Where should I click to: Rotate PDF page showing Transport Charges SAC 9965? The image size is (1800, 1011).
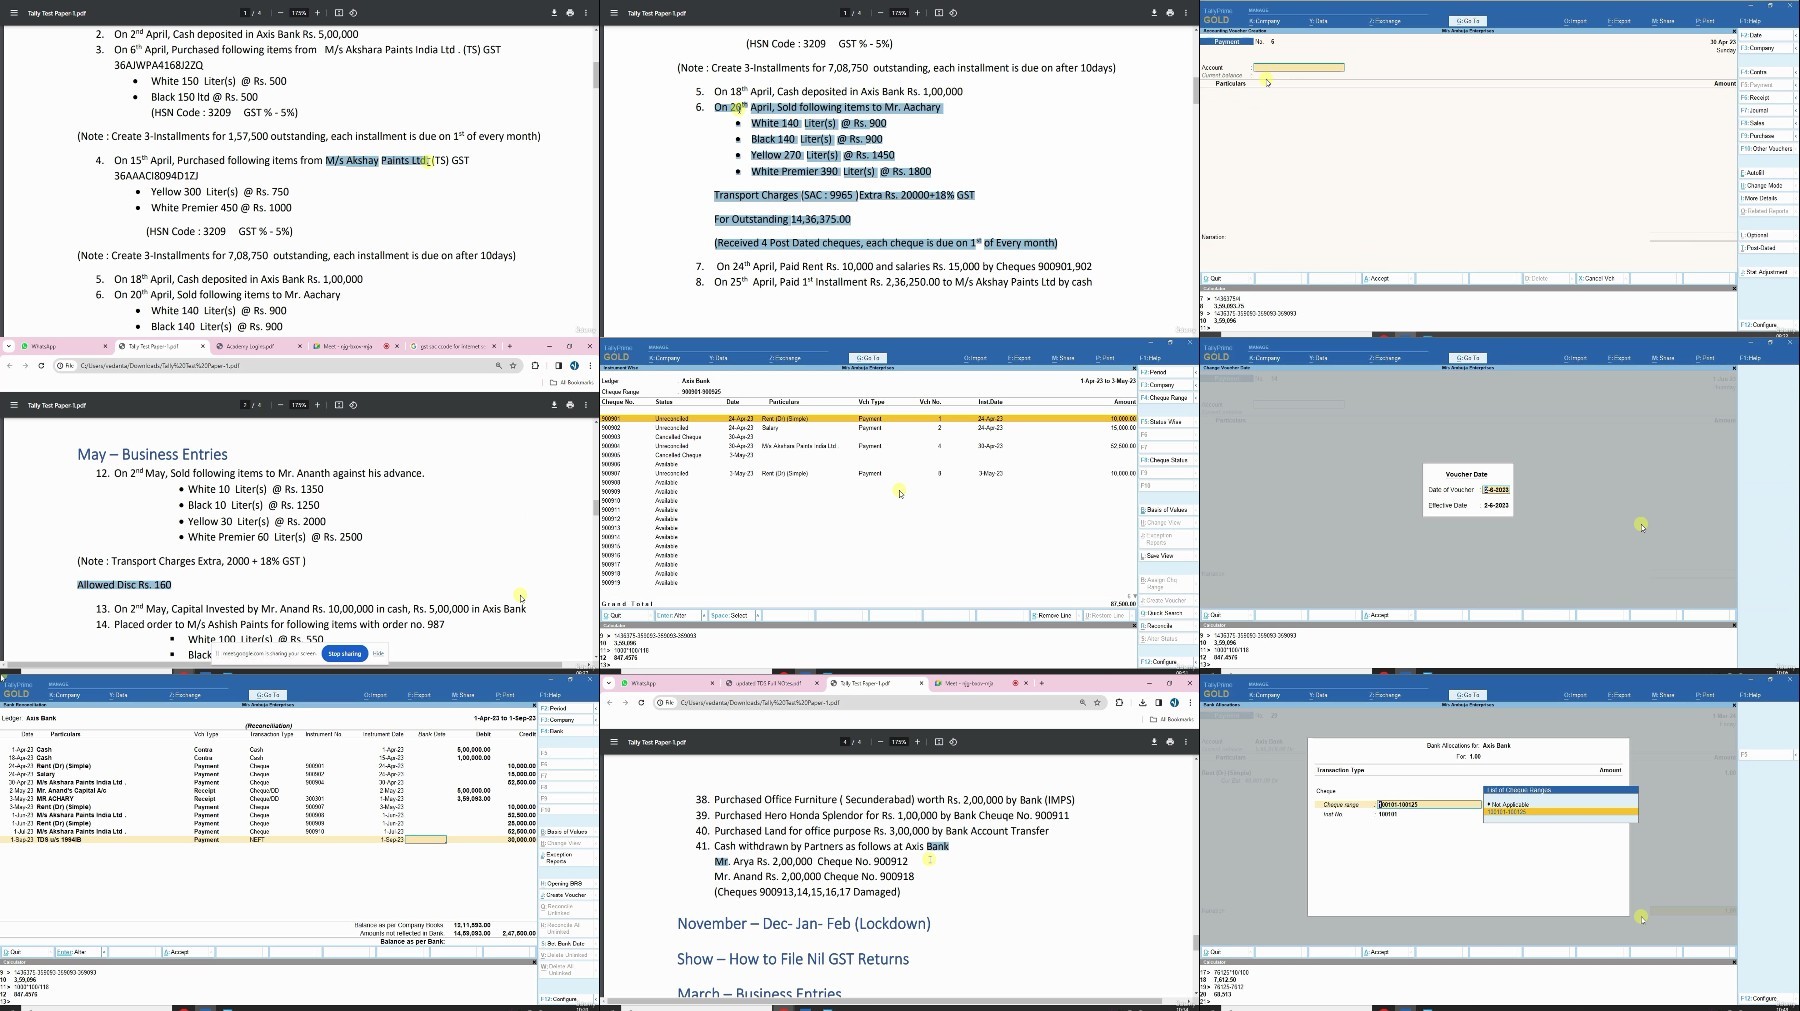coord(953,13)
